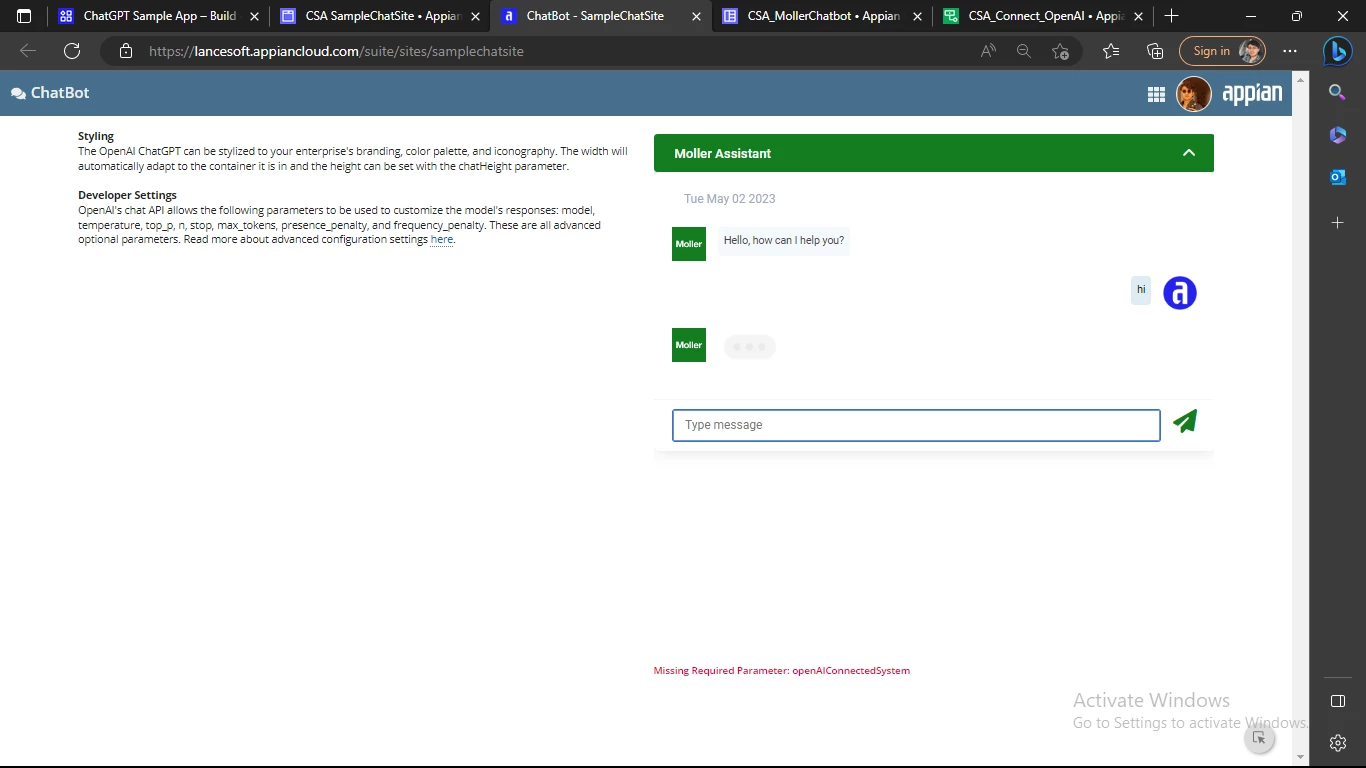Click the Type message input field

[x=916, y=425]
